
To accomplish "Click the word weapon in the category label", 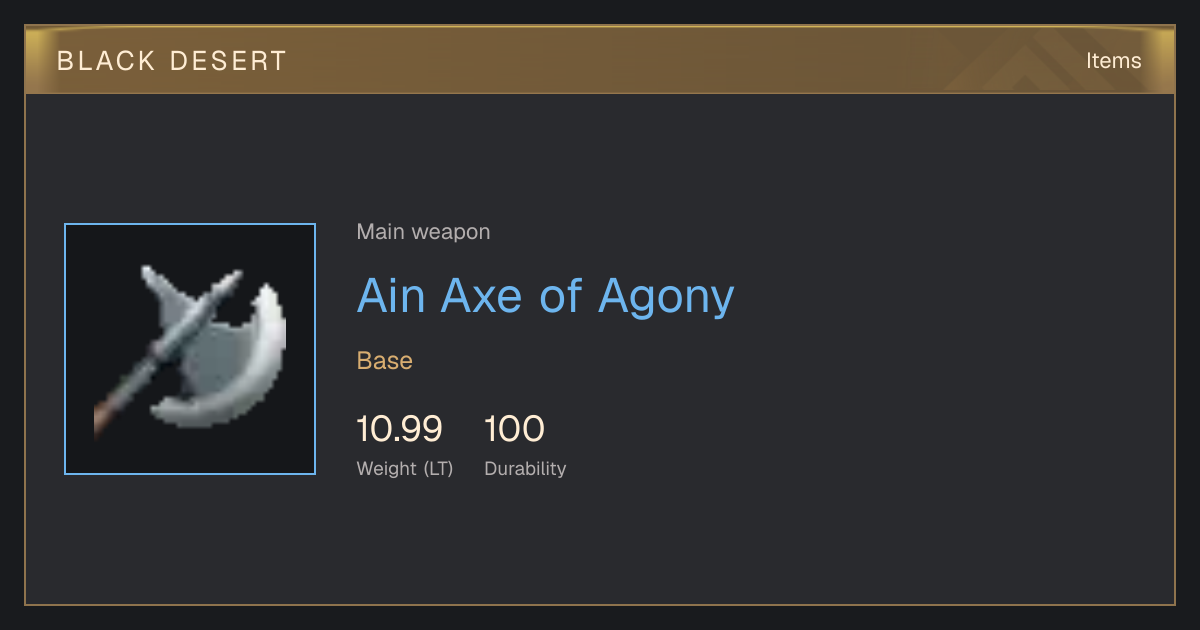I will click(x=452, y=233).
